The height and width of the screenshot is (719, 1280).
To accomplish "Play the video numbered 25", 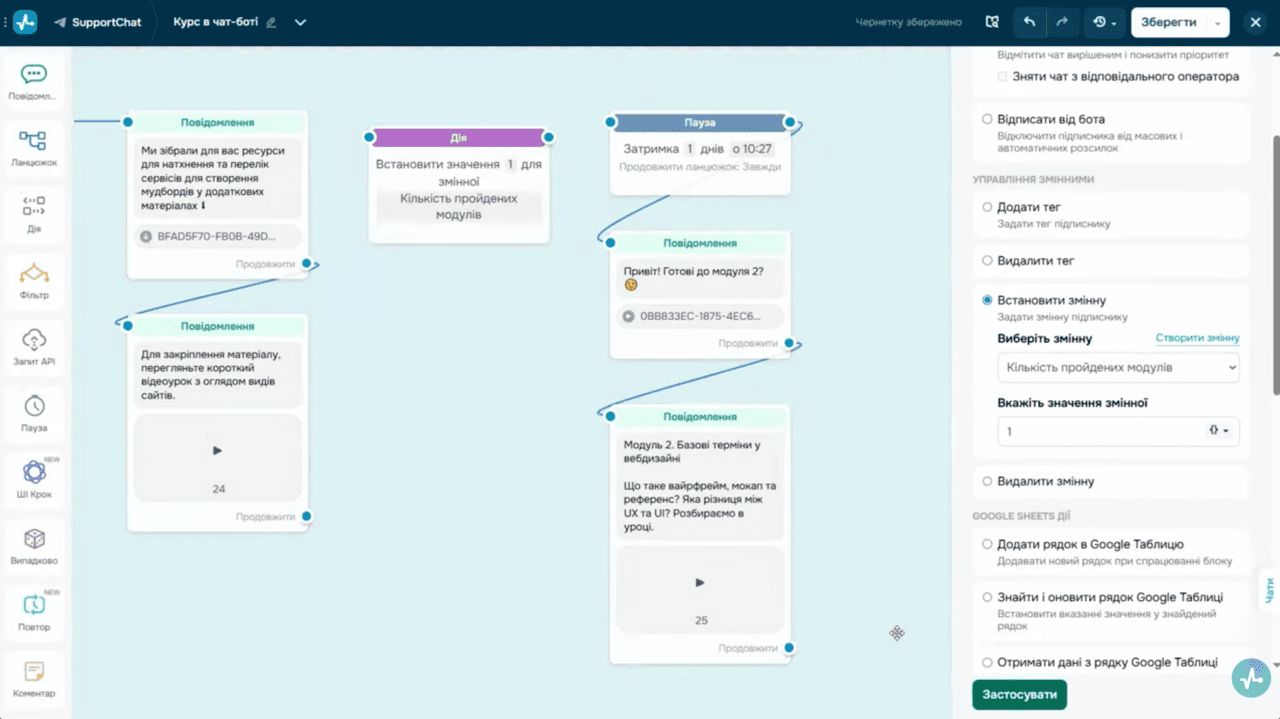I will [700, 582].
